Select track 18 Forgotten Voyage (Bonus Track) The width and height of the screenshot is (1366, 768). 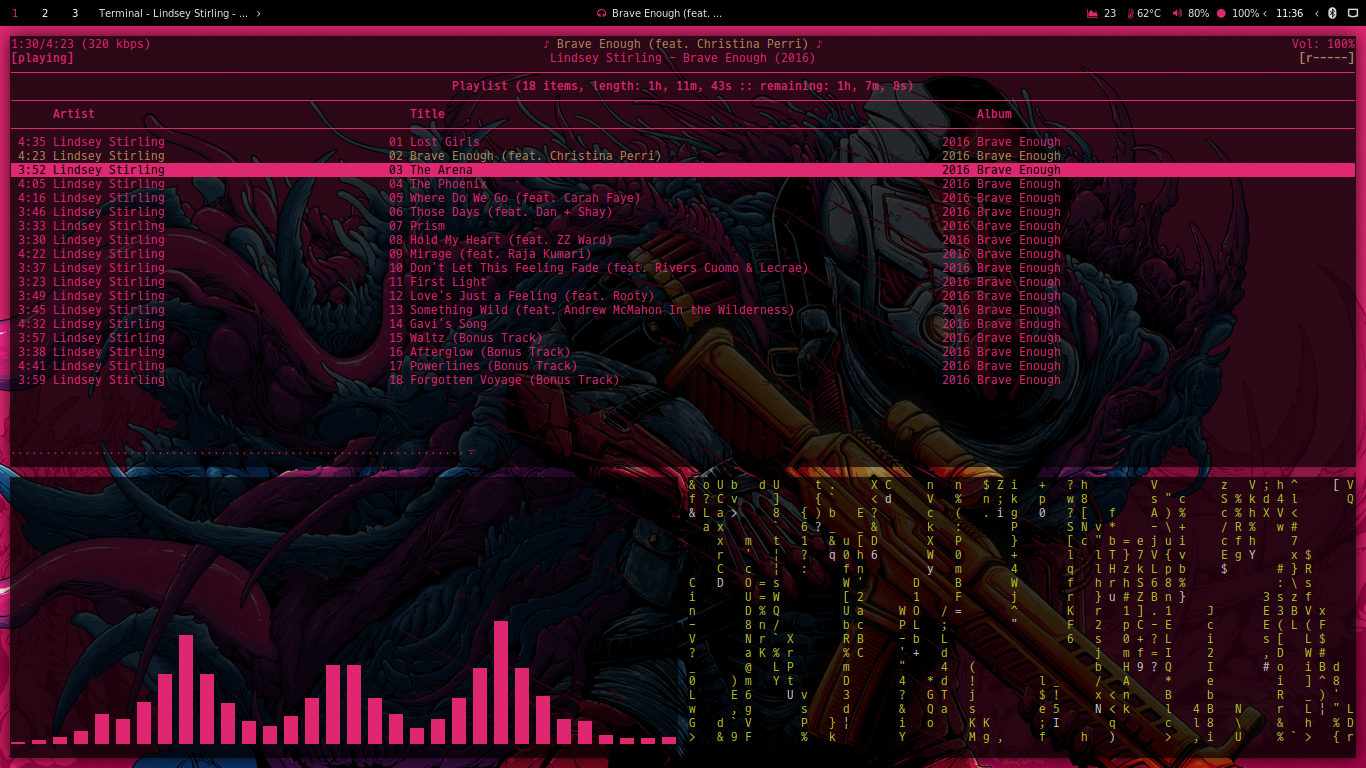coord(683,380)
